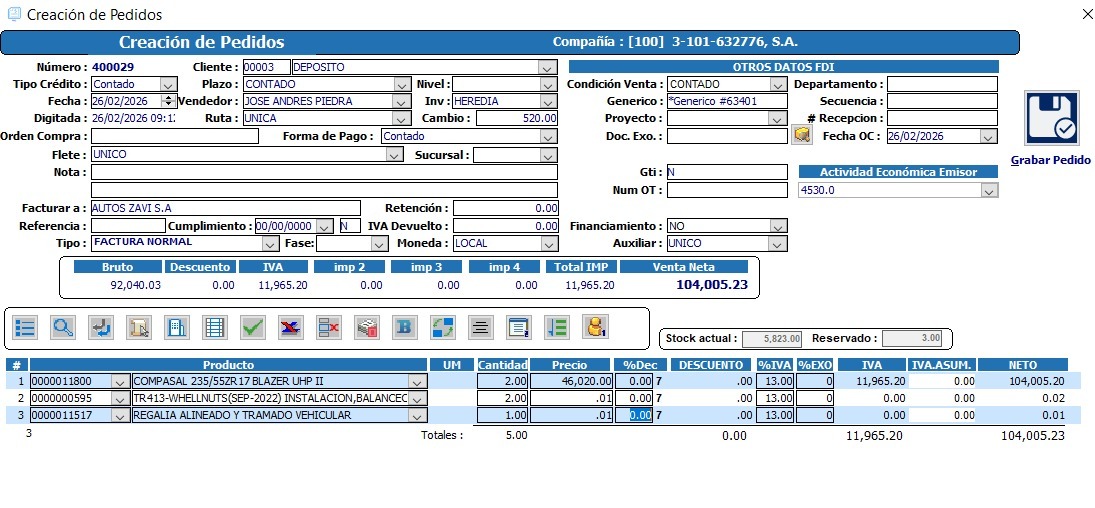
Task: Click the magnifying glass search icon
Action: tap(63, 327)
